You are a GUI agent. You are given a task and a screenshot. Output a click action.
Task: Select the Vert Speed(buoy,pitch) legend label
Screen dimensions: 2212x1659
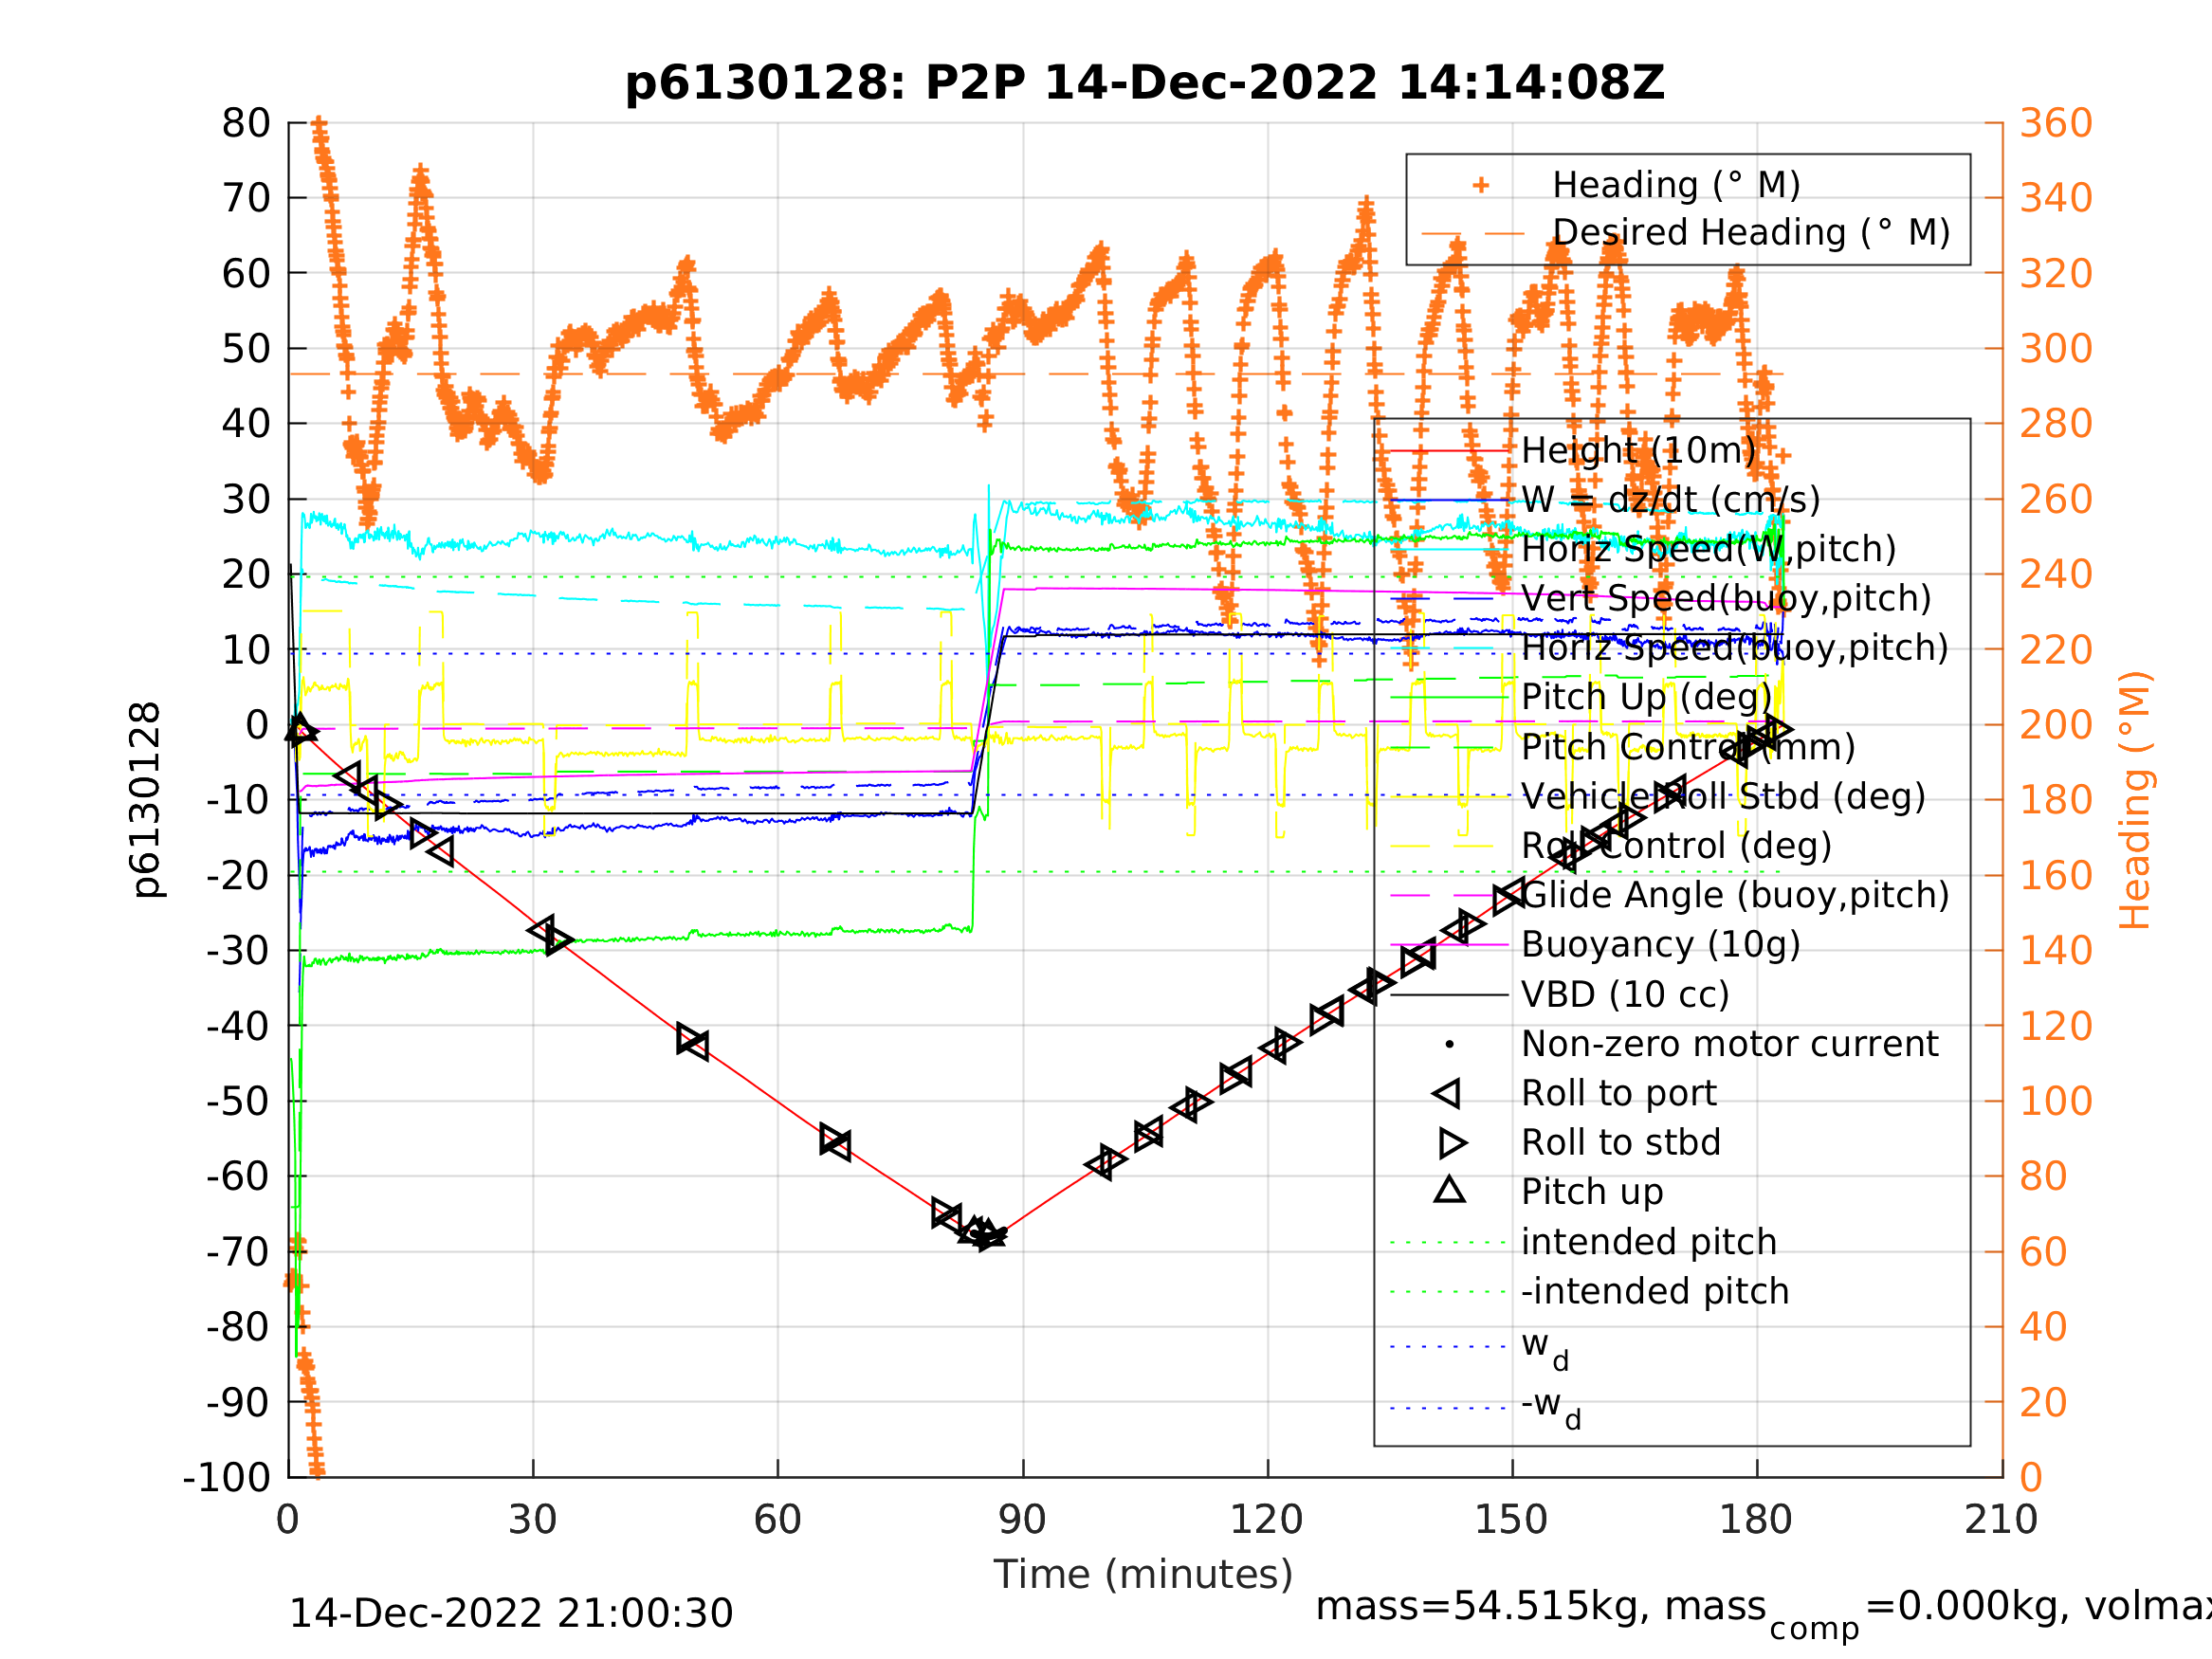point(1727,599)
